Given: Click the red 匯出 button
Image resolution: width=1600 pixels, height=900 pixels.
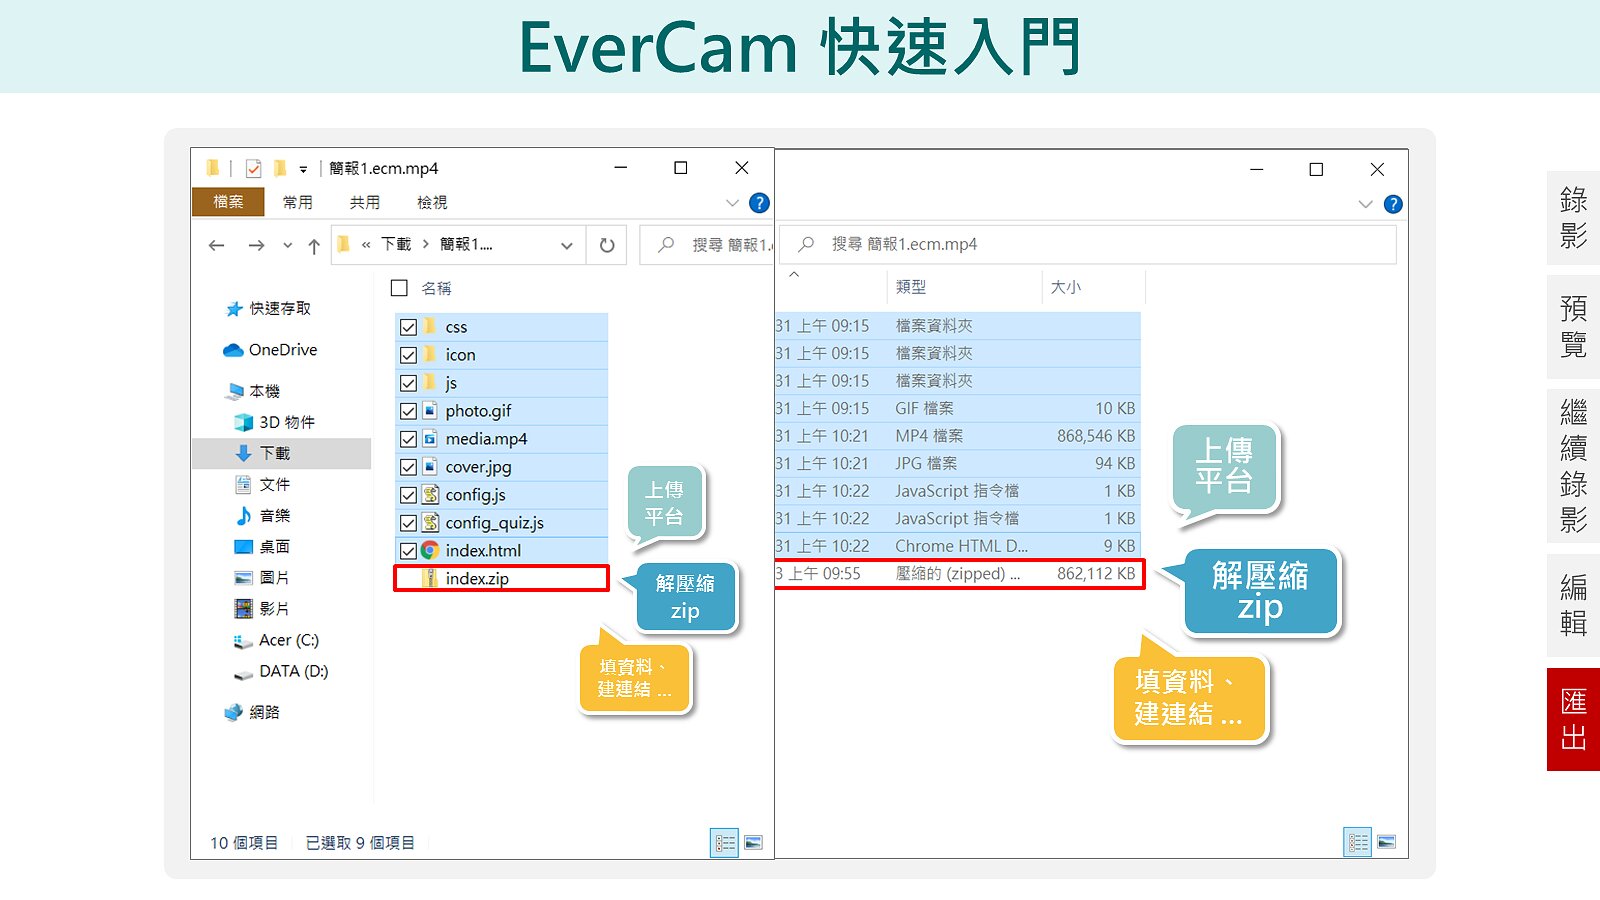Looking at the screenshot, I should coord(1573,719).
